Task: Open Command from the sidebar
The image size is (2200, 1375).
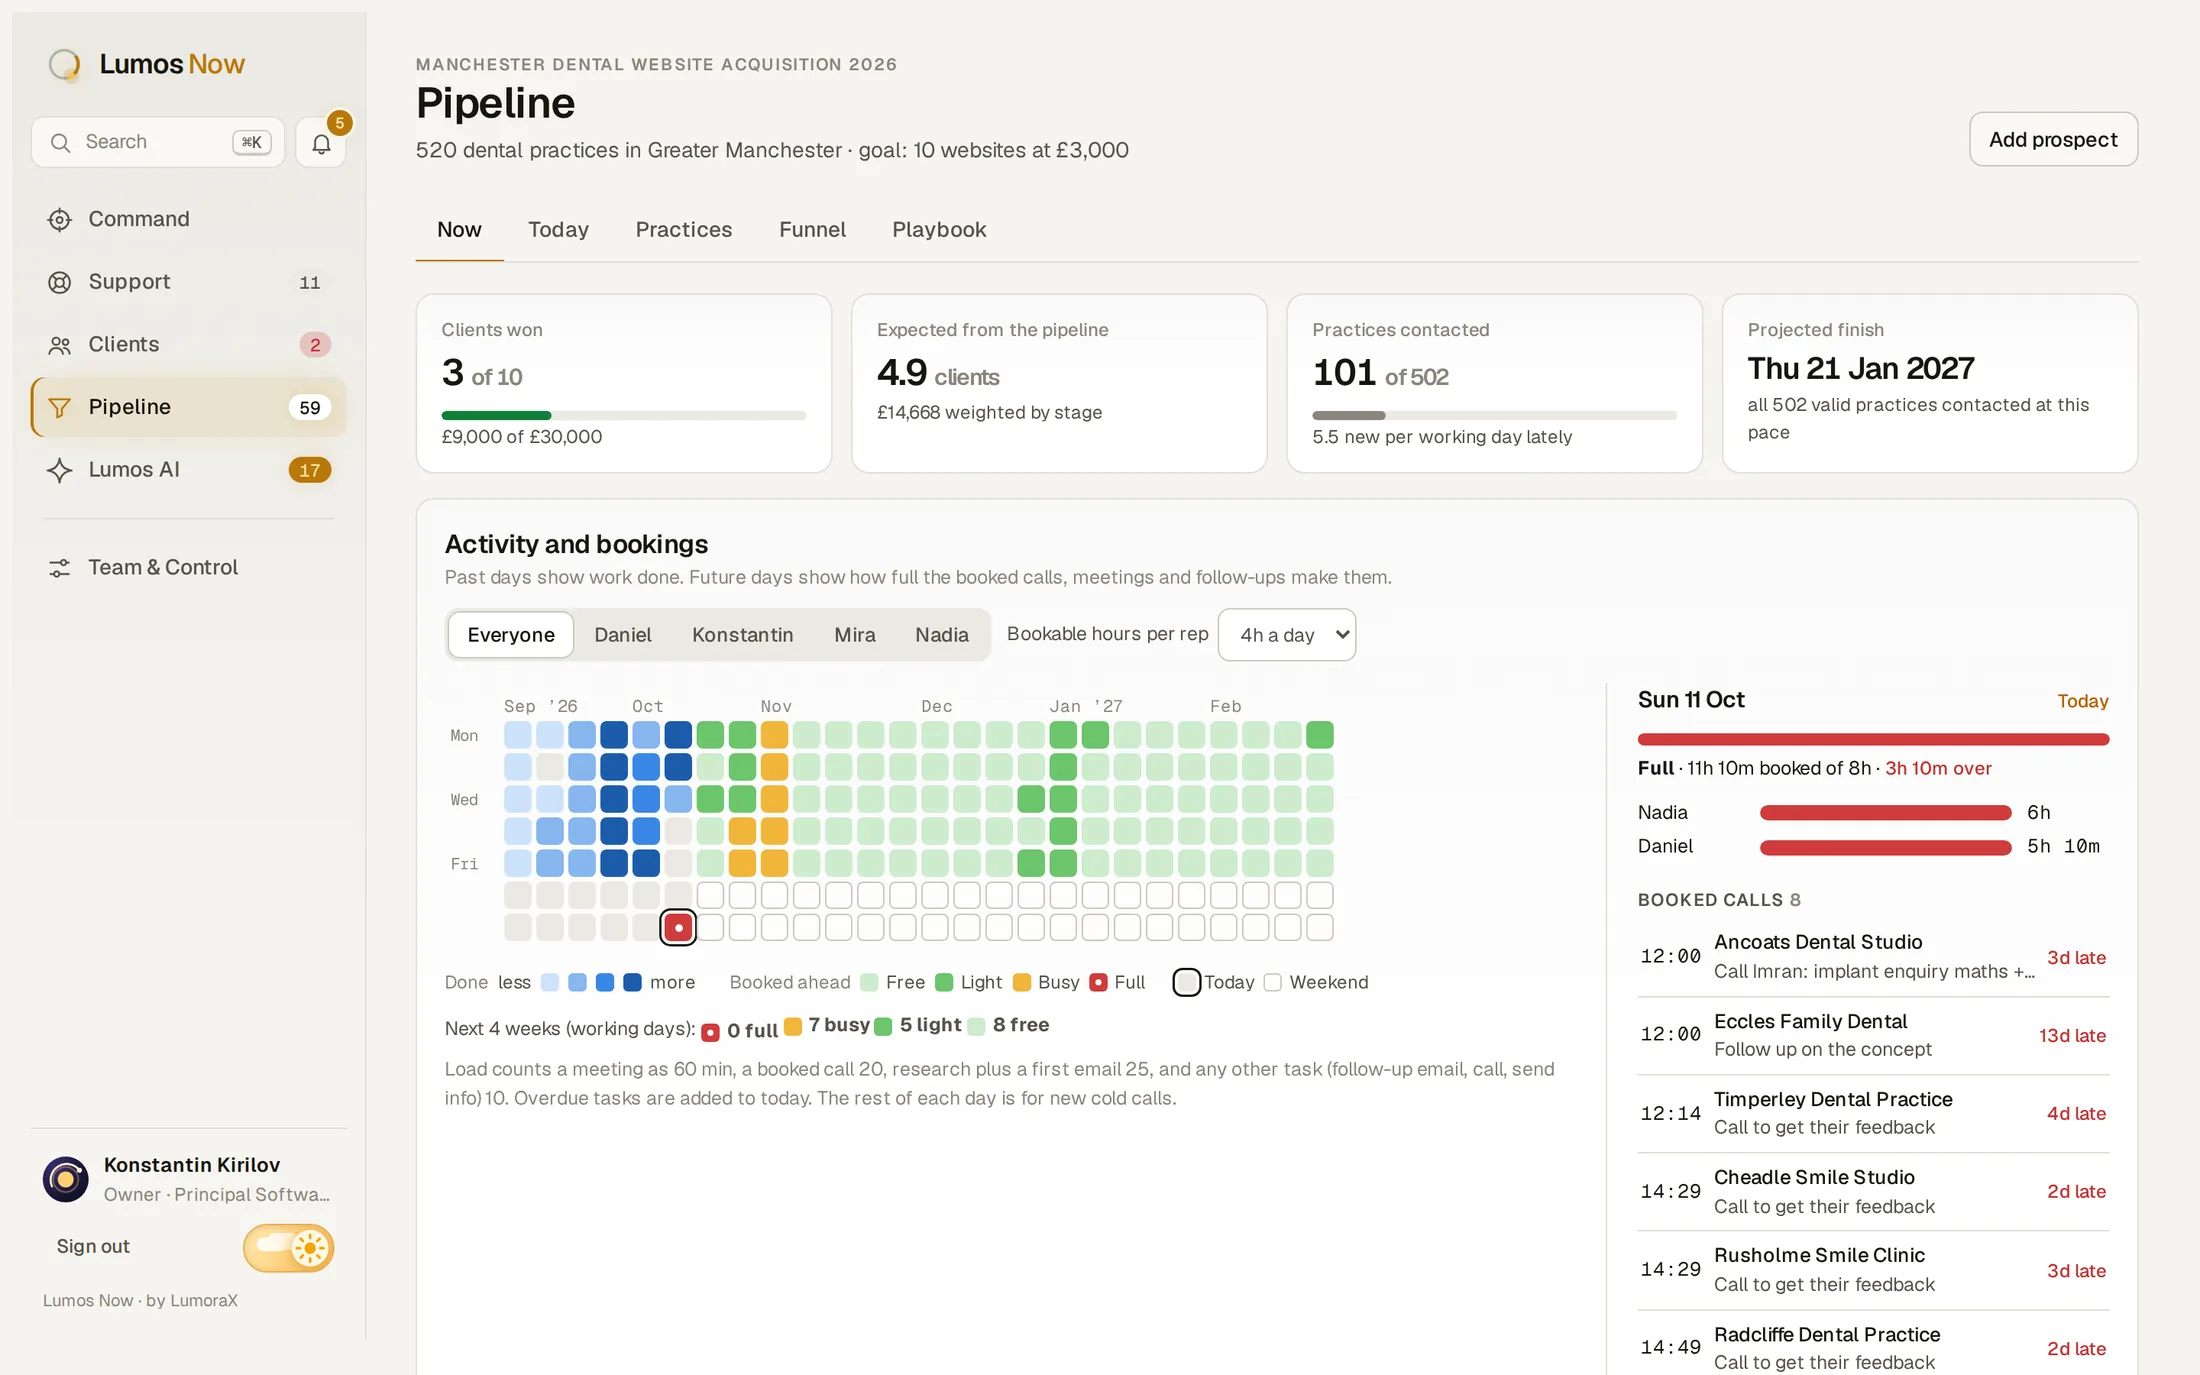Action: pos(188,219)
